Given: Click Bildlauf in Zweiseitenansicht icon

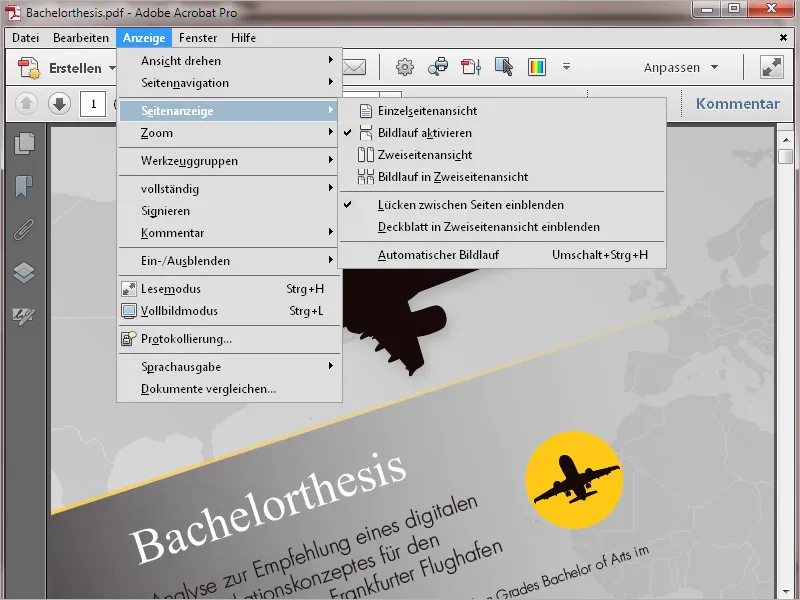Looking at the screenshot, I should [365, 177].
